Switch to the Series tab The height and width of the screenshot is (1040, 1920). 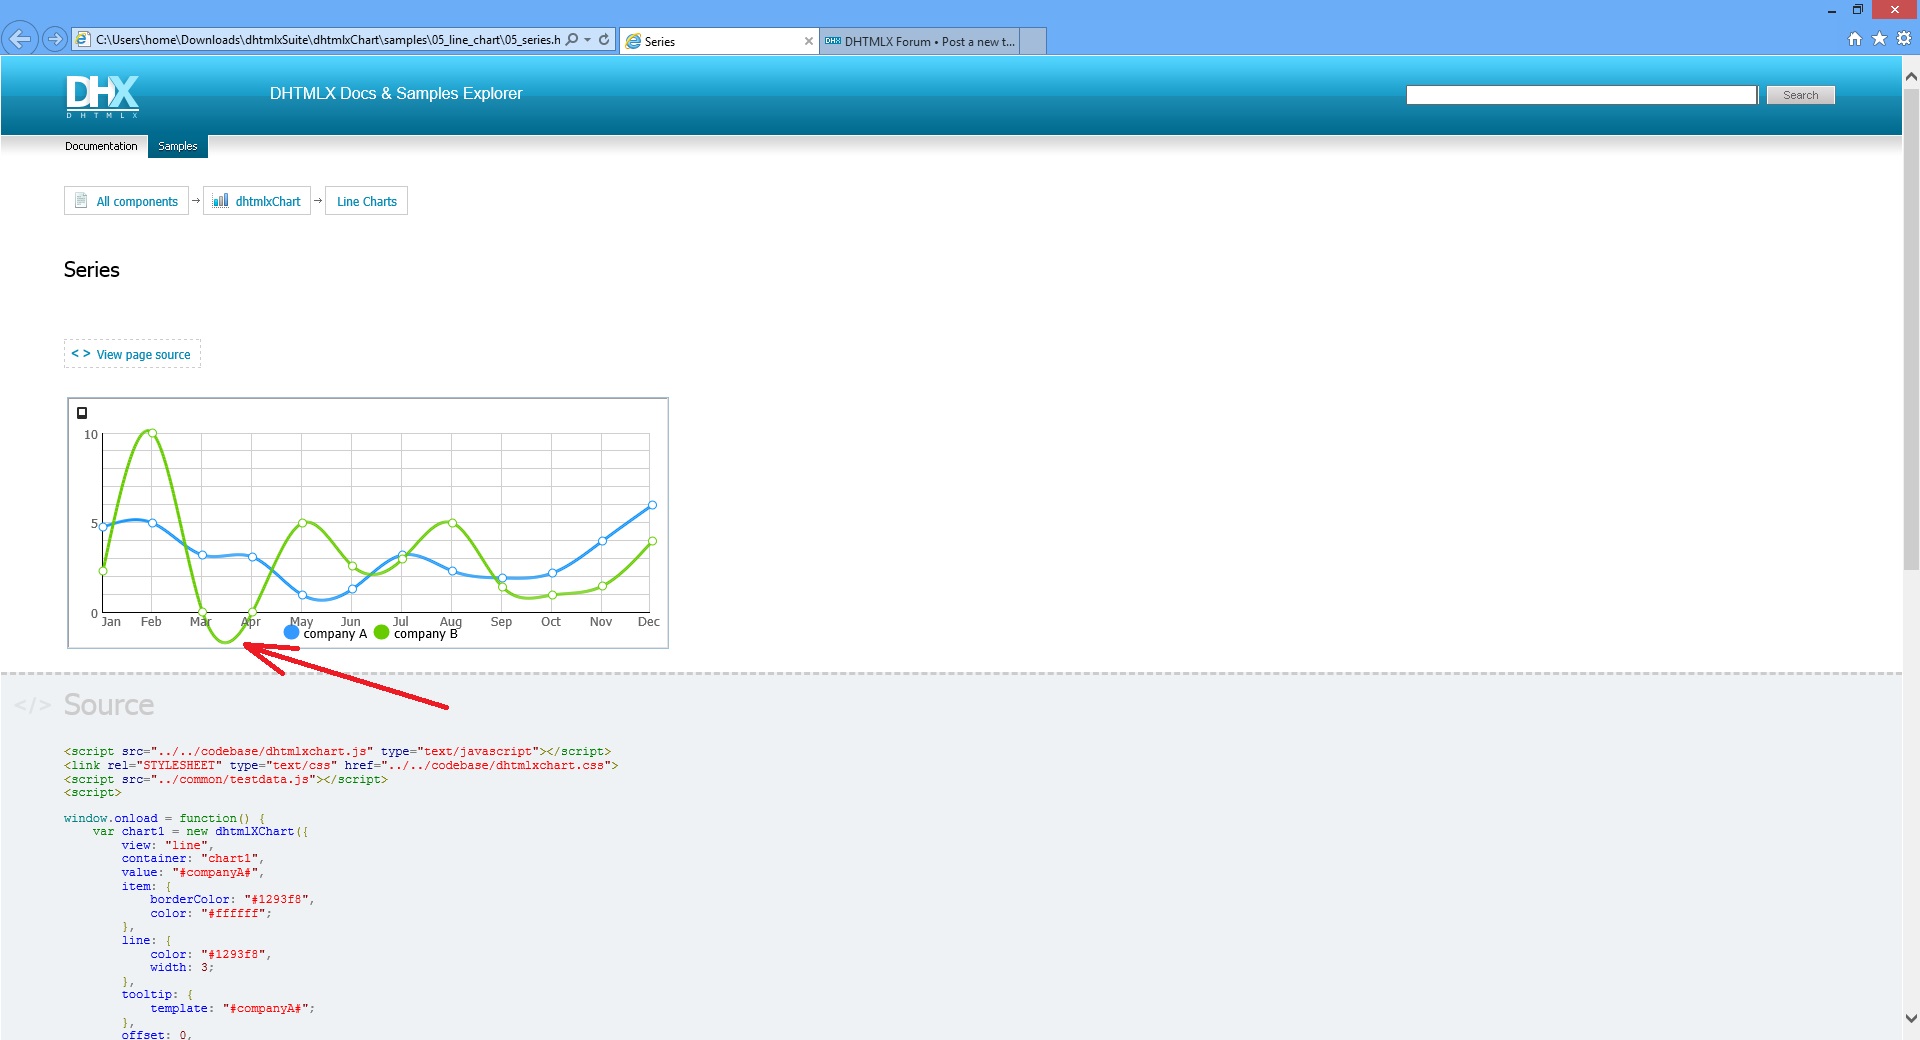[x=719, y=41]
